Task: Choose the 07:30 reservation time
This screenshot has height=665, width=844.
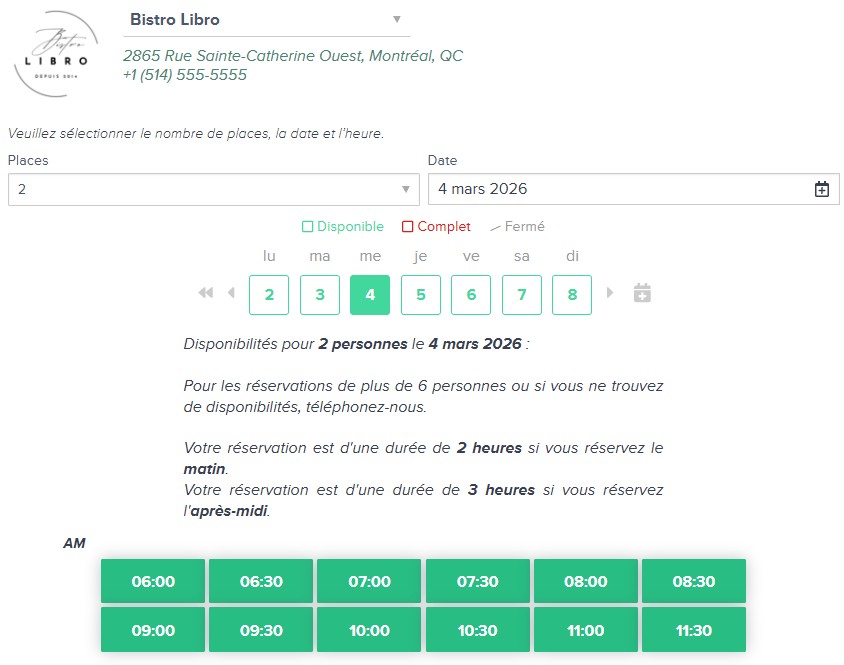Action: [477, 581]
